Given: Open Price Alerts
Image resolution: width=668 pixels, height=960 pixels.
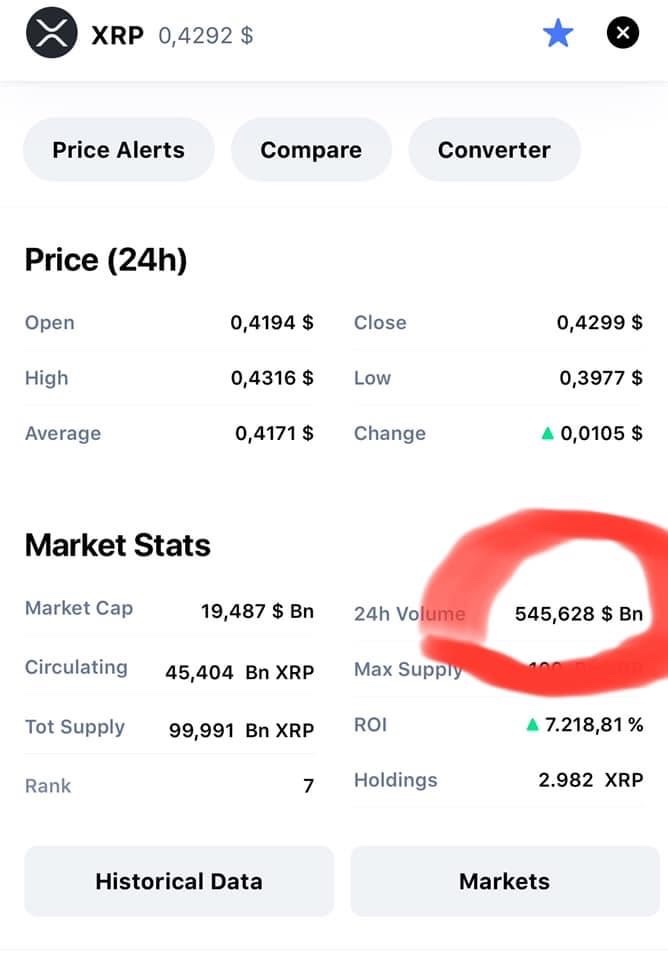Looking at the screenshot, I should point(119,149).
